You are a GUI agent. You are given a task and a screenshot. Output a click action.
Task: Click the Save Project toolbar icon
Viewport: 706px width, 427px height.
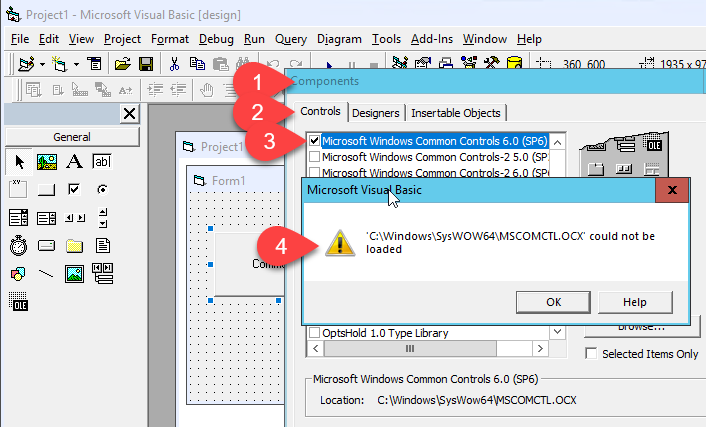146,64
